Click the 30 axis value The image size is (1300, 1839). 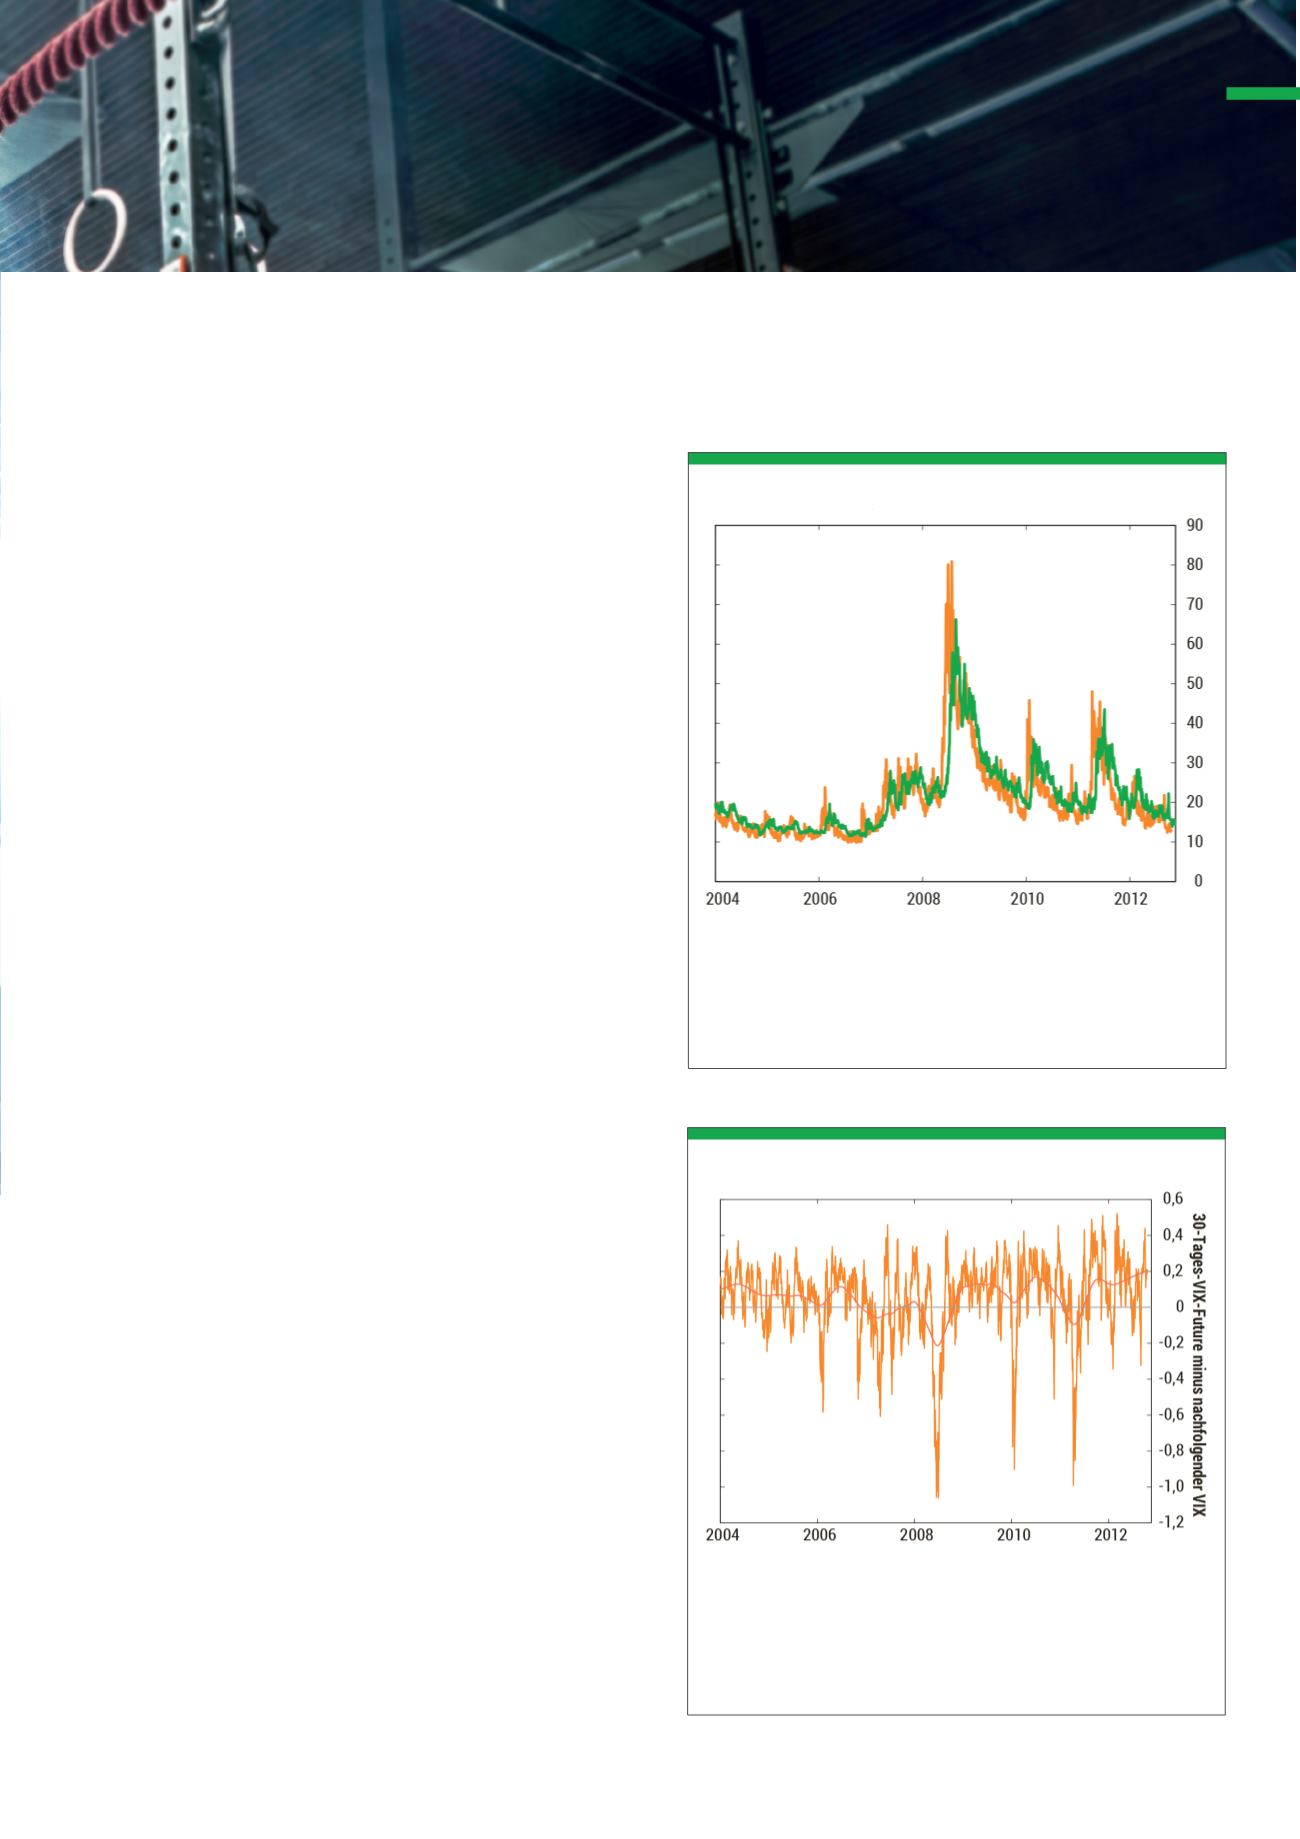[1195, 763]
